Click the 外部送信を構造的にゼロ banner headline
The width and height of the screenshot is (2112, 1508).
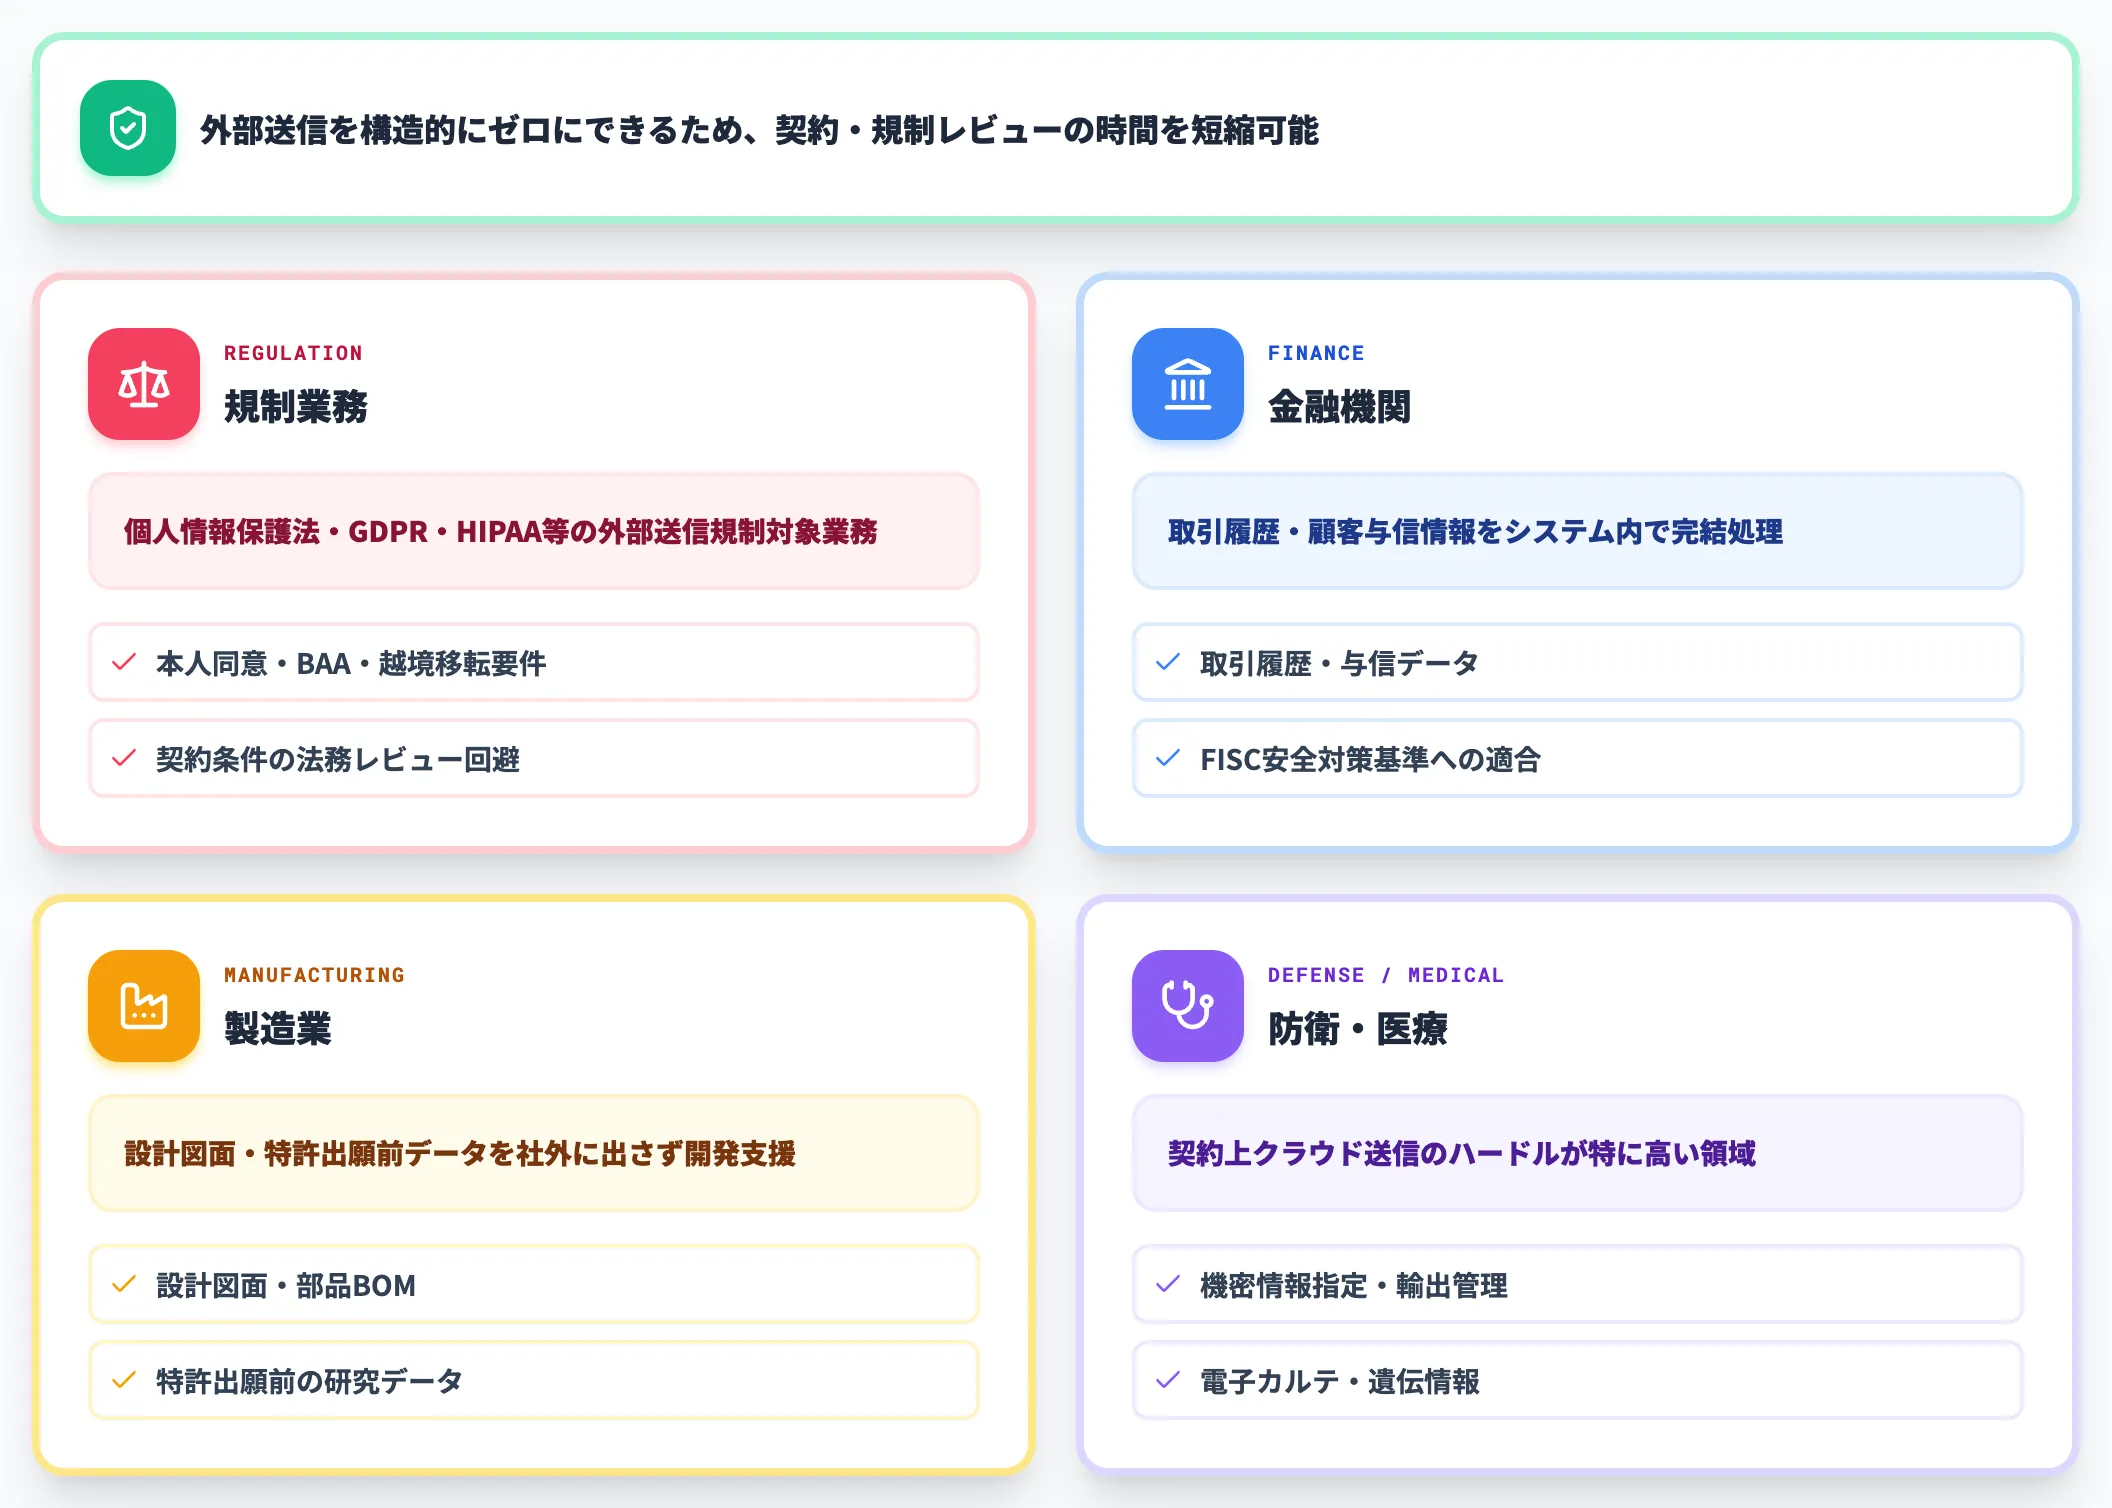click(x=759, y=130)
